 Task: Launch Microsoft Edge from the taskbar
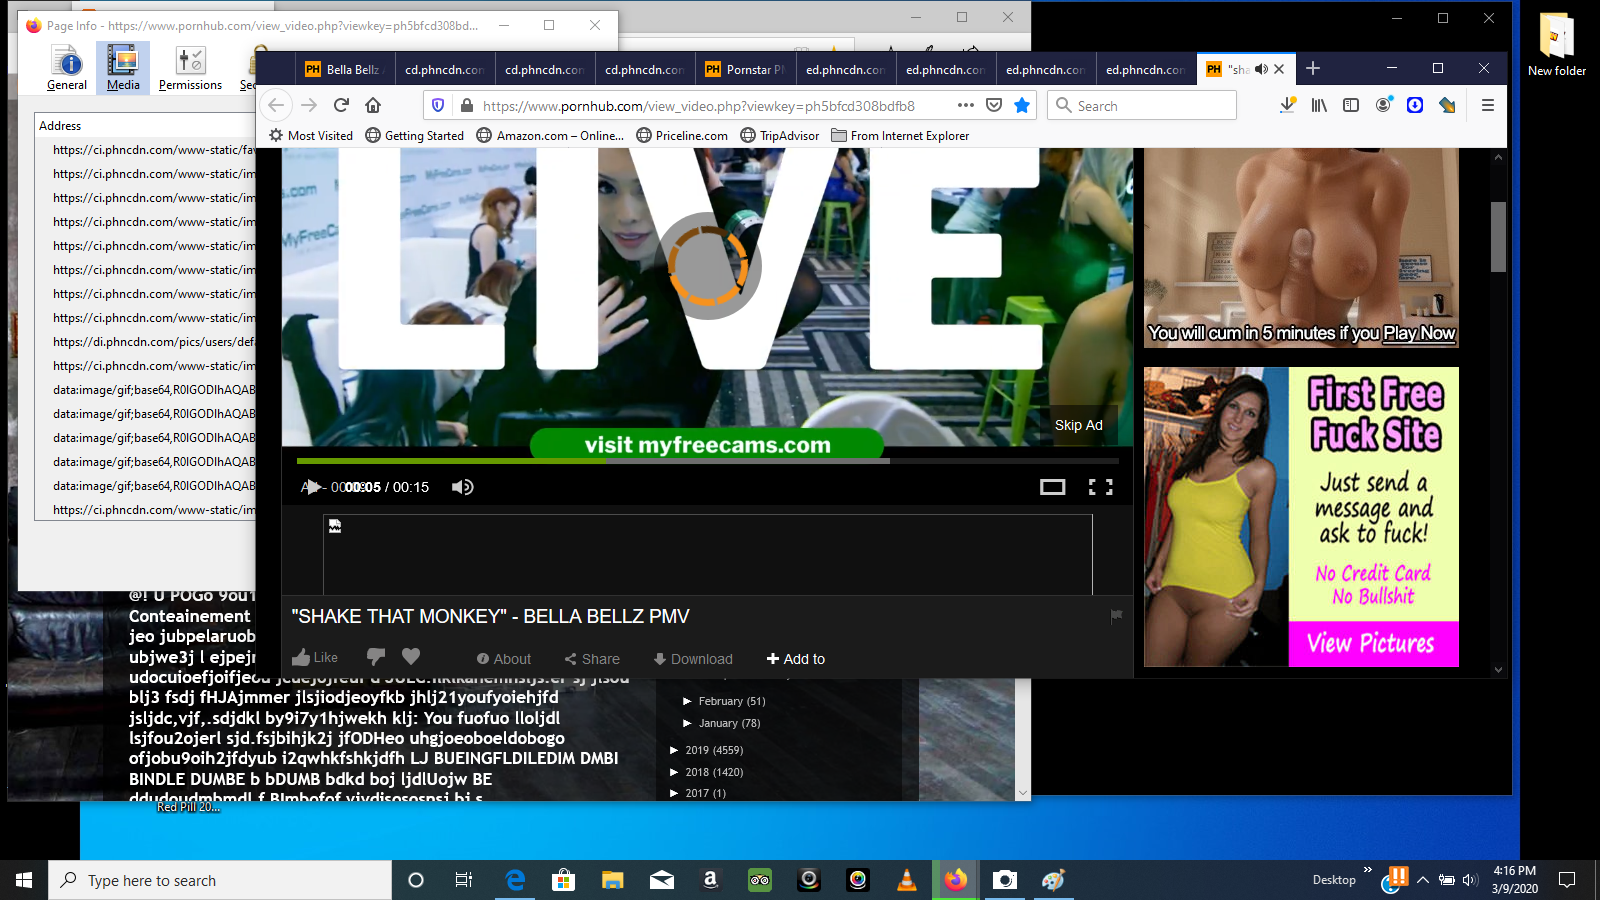515,880
